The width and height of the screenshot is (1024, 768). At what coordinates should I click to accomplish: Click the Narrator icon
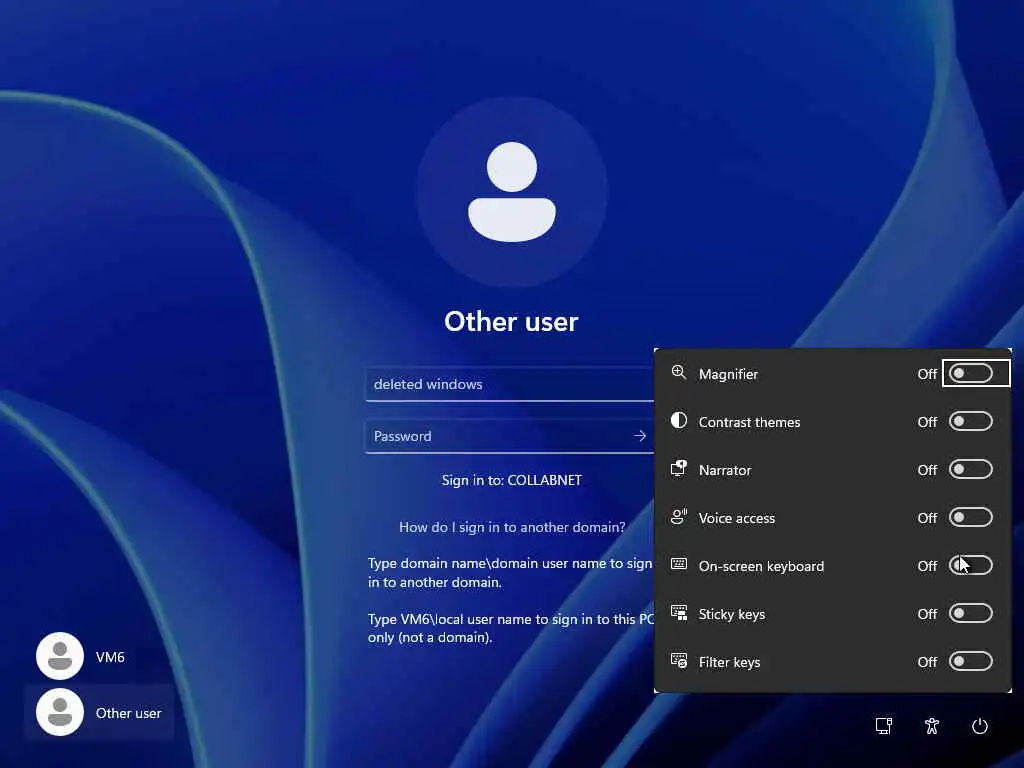tap(679, 468)
